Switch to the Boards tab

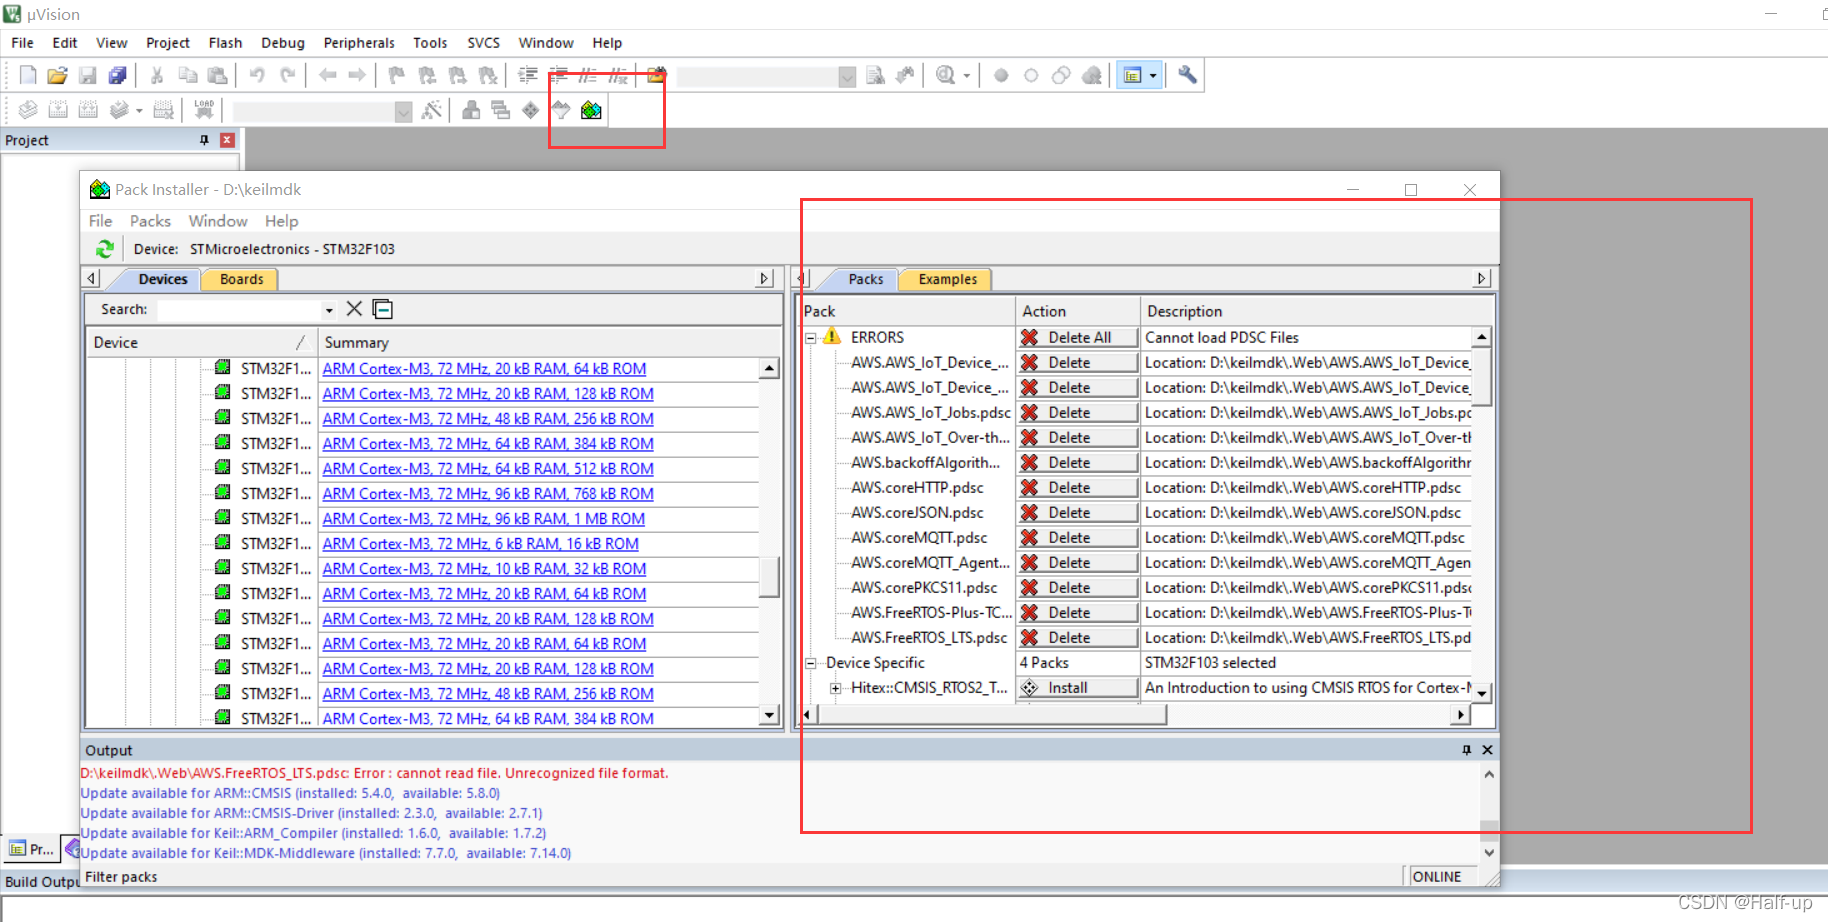(x=241, y=279)
